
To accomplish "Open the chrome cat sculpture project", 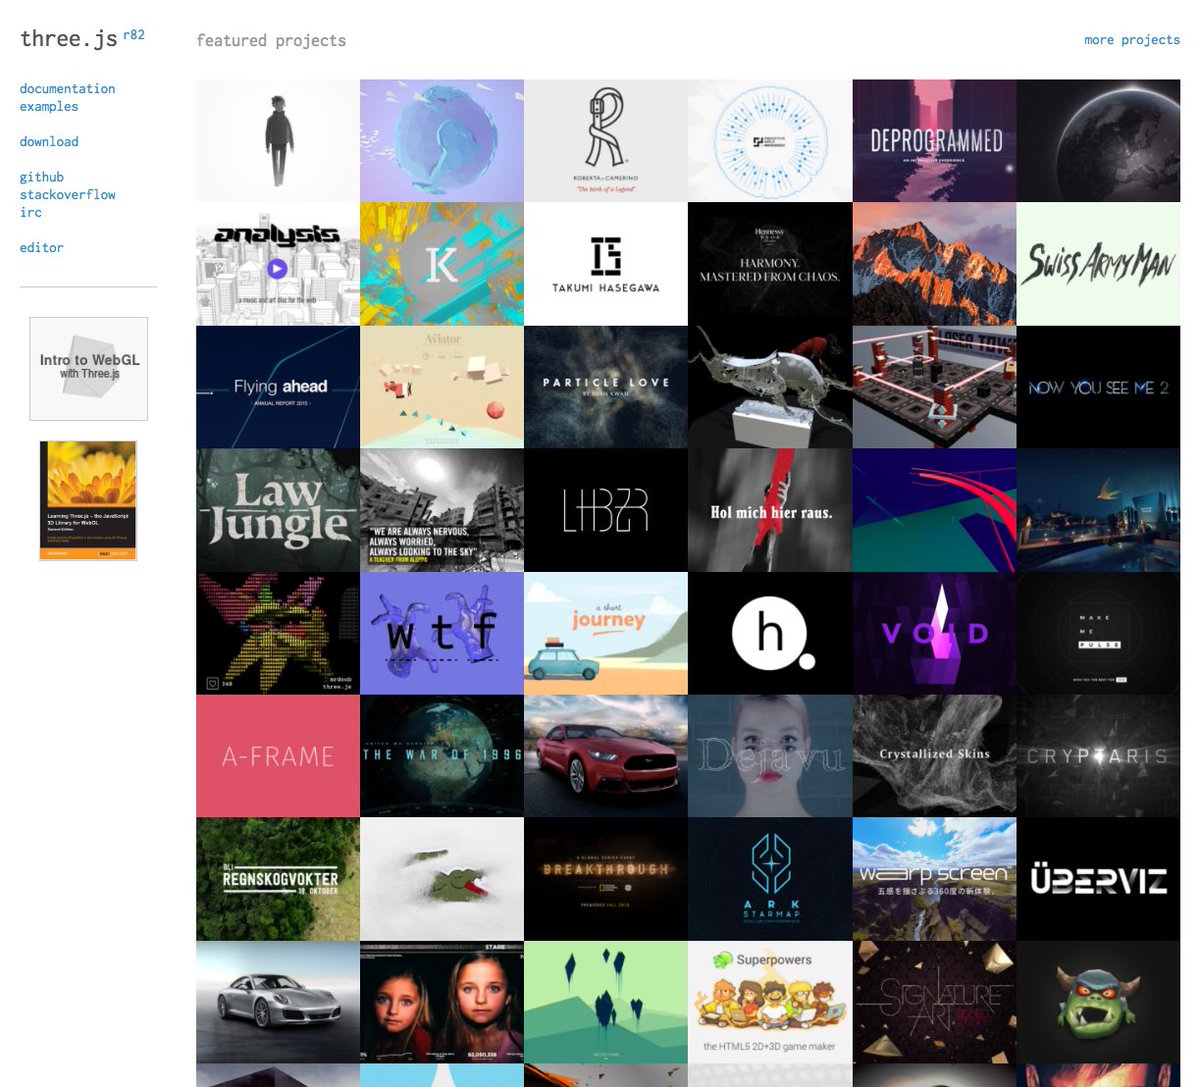I will click(x=770, y=387).
